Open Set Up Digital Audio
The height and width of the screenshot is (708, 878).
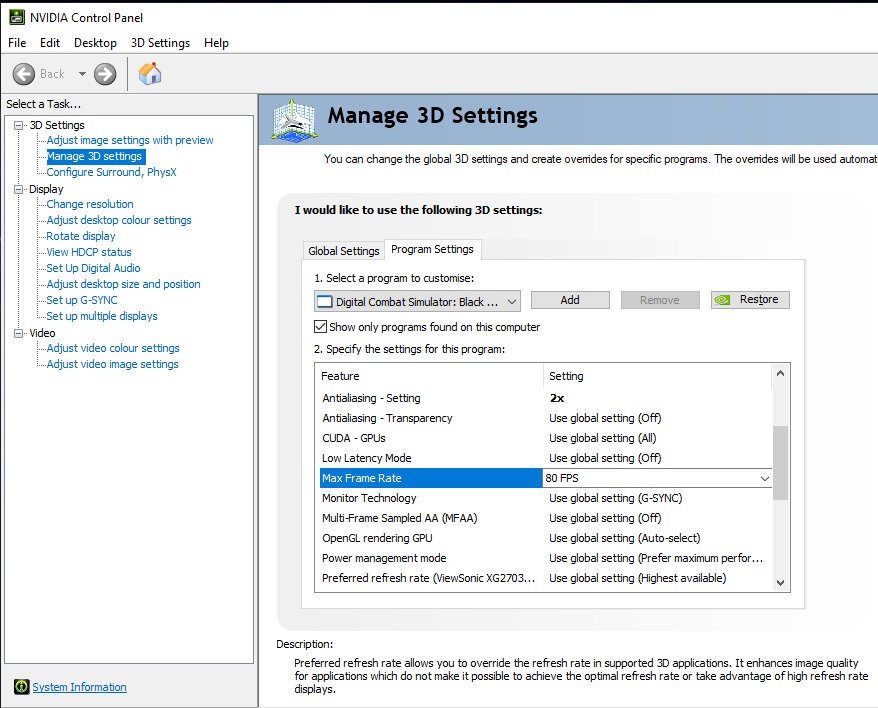tap(93, 268)
